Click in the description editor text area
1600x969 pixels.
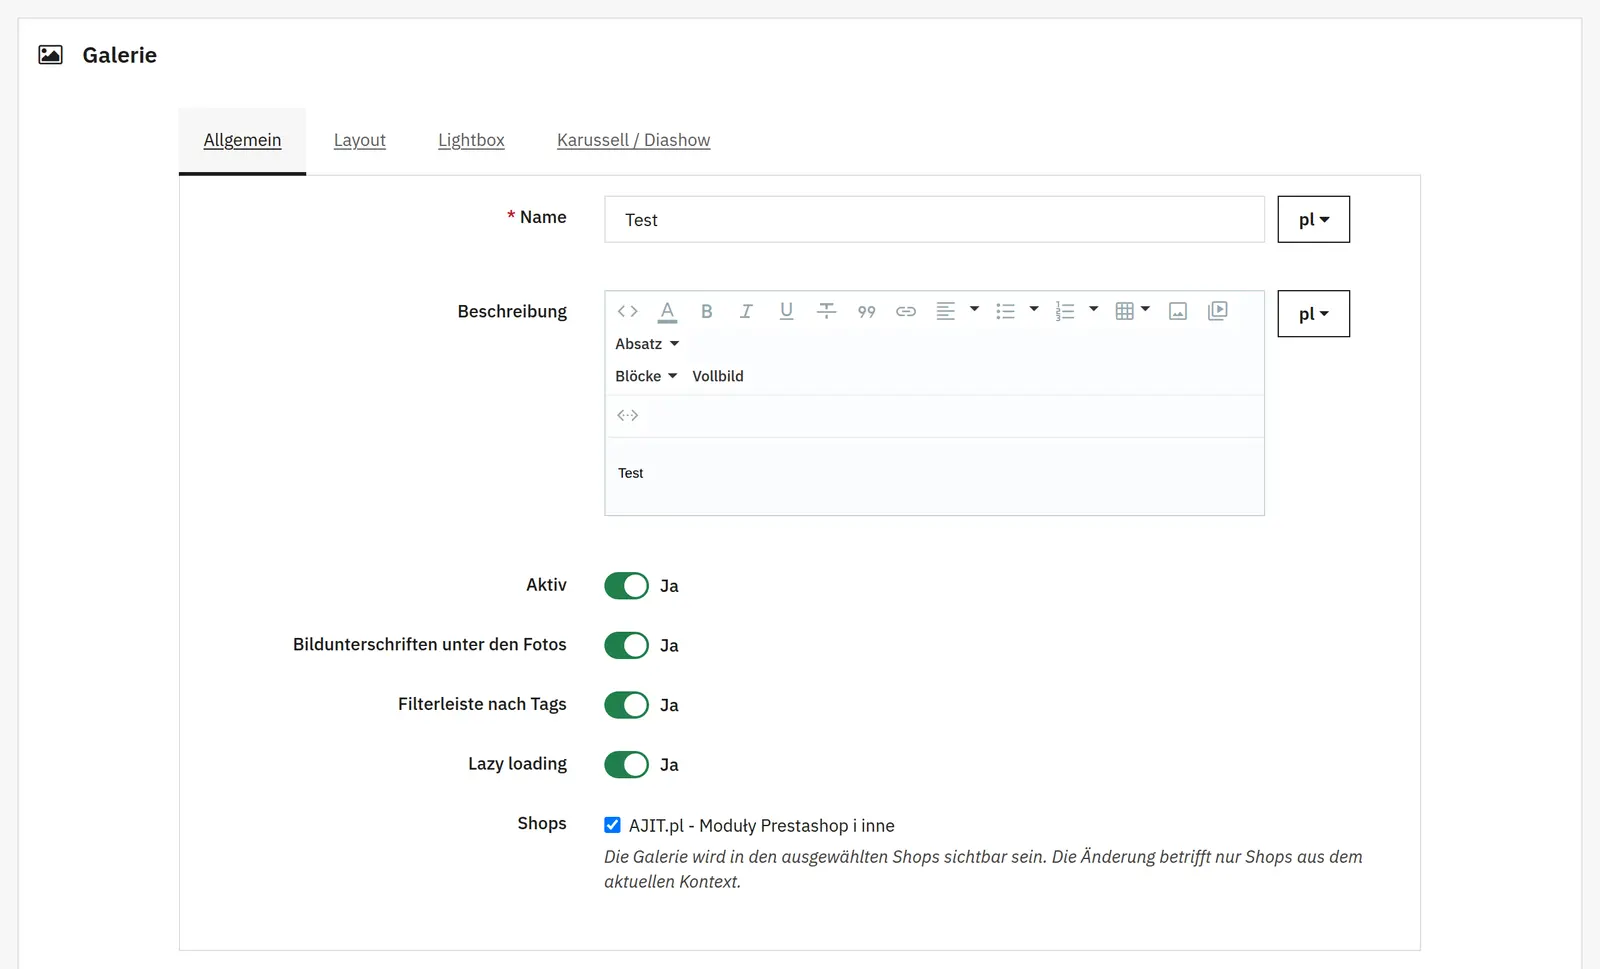pos(934,476)
